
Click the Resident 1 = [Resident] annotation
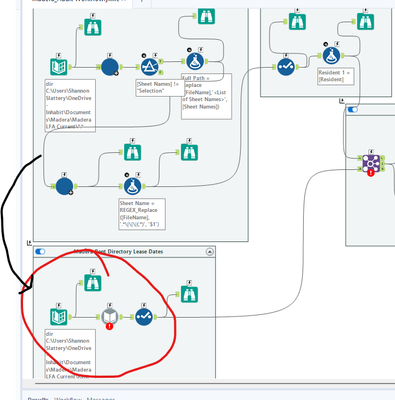pos(336,76)
